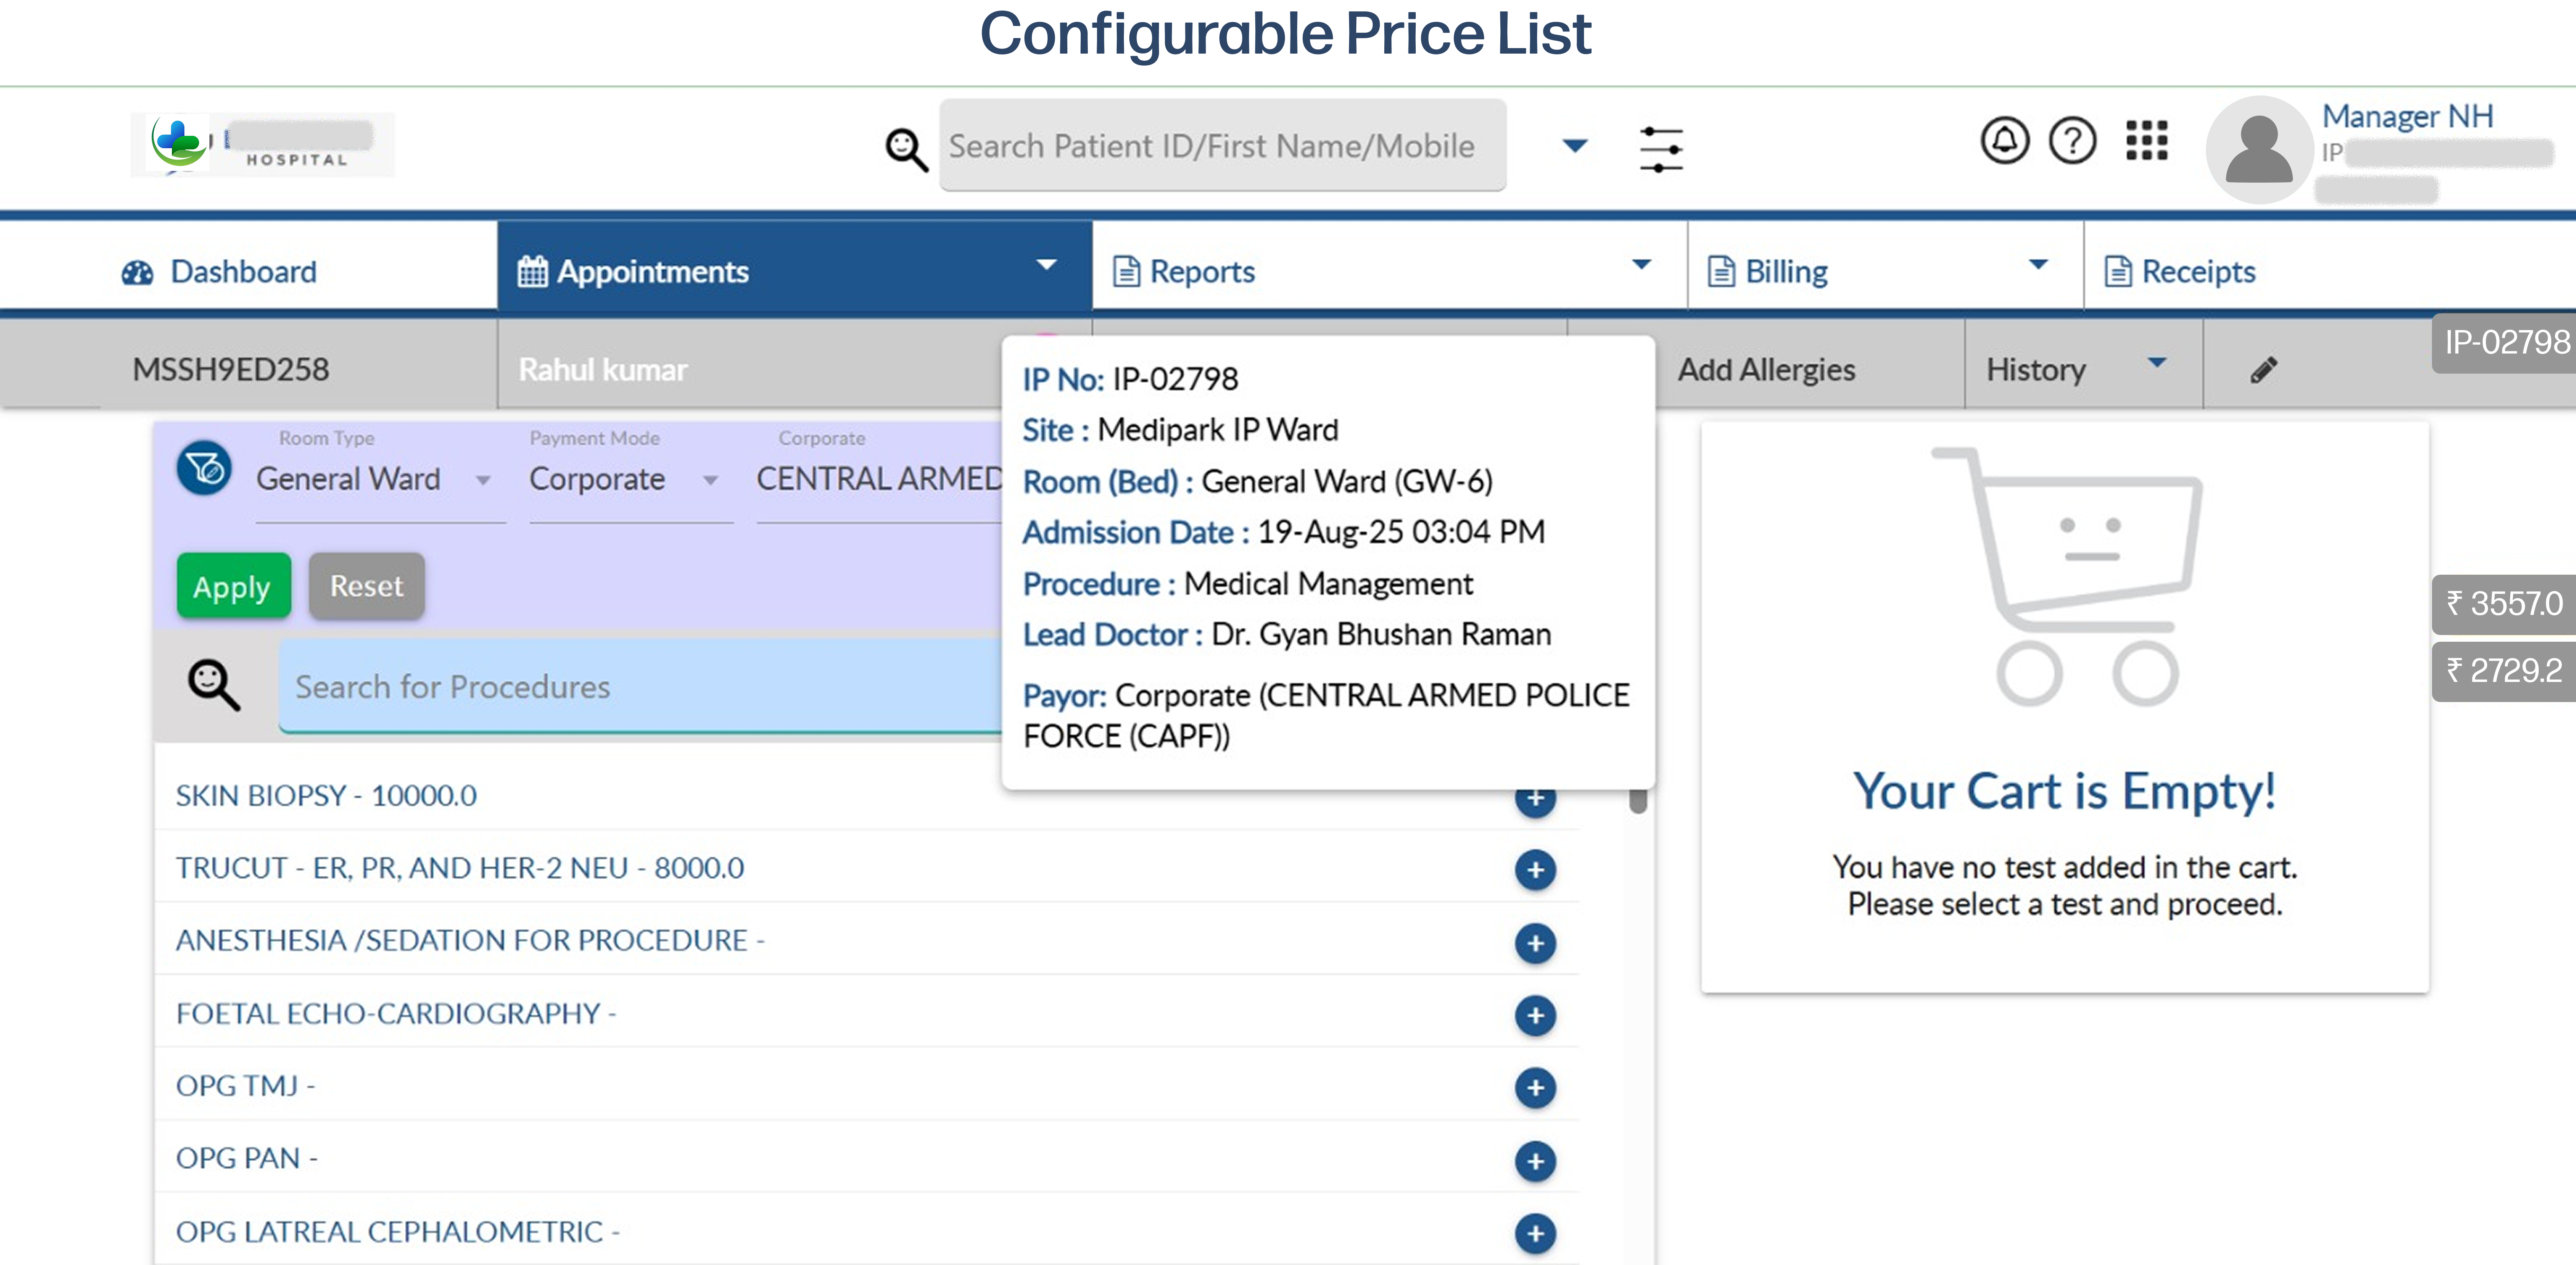The image size is (2576, 1265).
Task: Expand the Reports menu arrow
Action: click(x=1641, y=265)
